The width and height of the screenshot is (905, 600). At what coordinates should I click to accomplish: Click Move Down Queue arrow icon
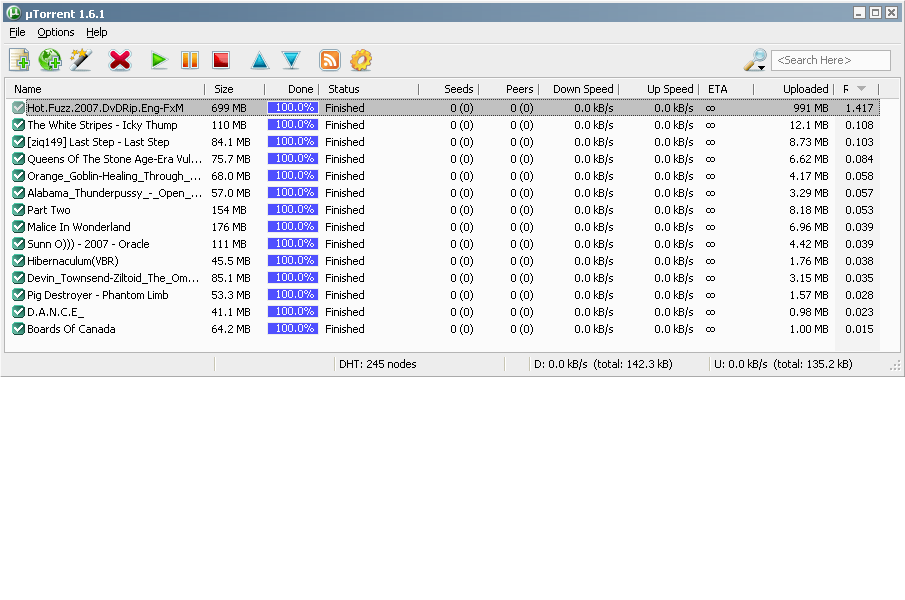291,60
